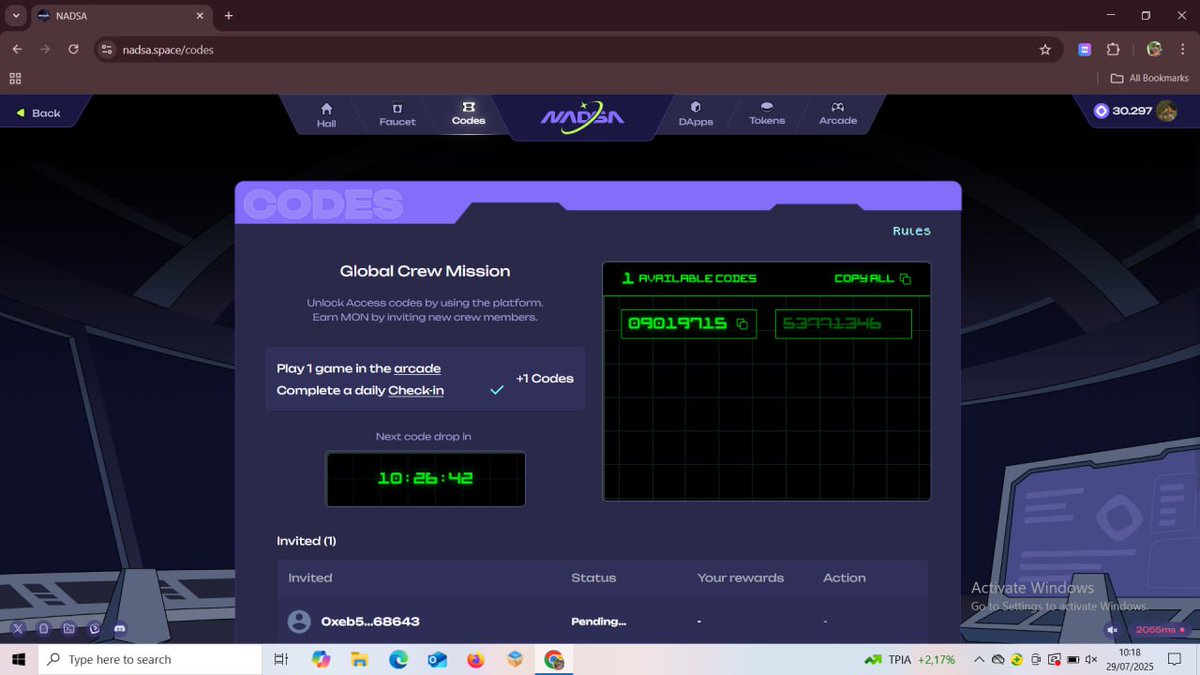The image size is (1200, 675).
Task: Open the Arcade section
Action: click(x=838, y=113)
